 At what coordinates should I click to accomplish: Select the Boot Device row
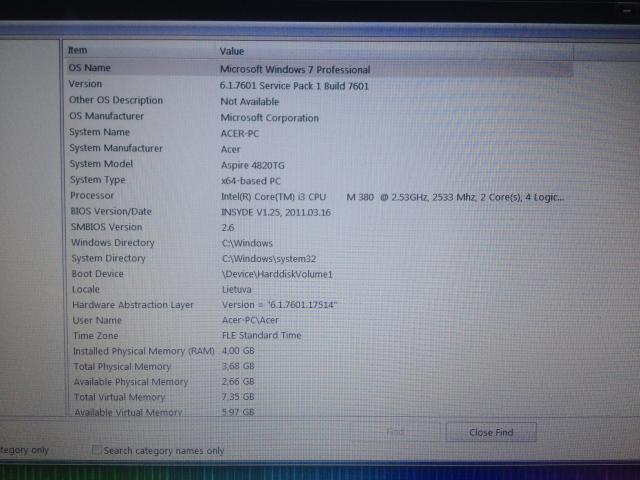click(x=98, y=274)
